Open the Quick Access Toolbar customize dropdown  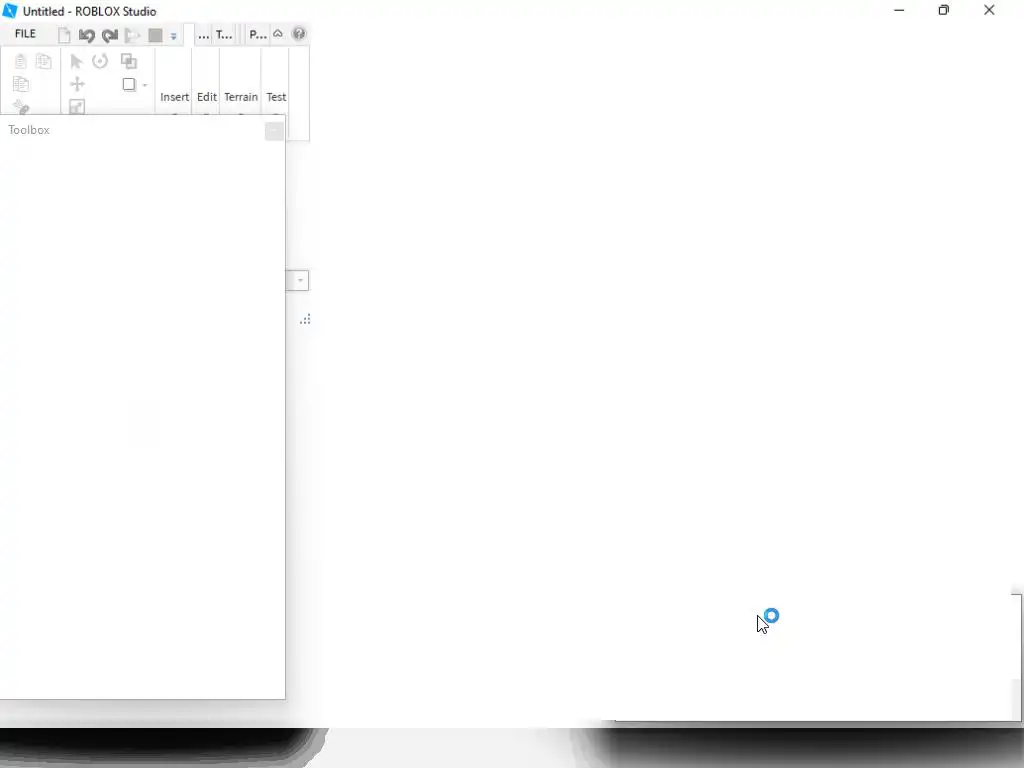(x=174, y=36)
